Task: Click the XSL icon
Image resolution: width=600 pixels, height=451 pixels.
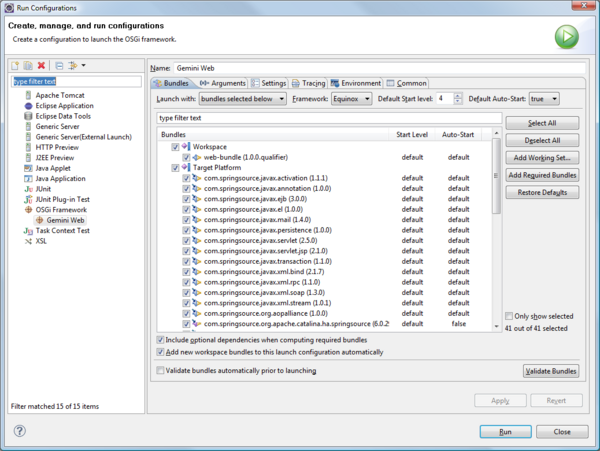Action: [x=28, y=241]
